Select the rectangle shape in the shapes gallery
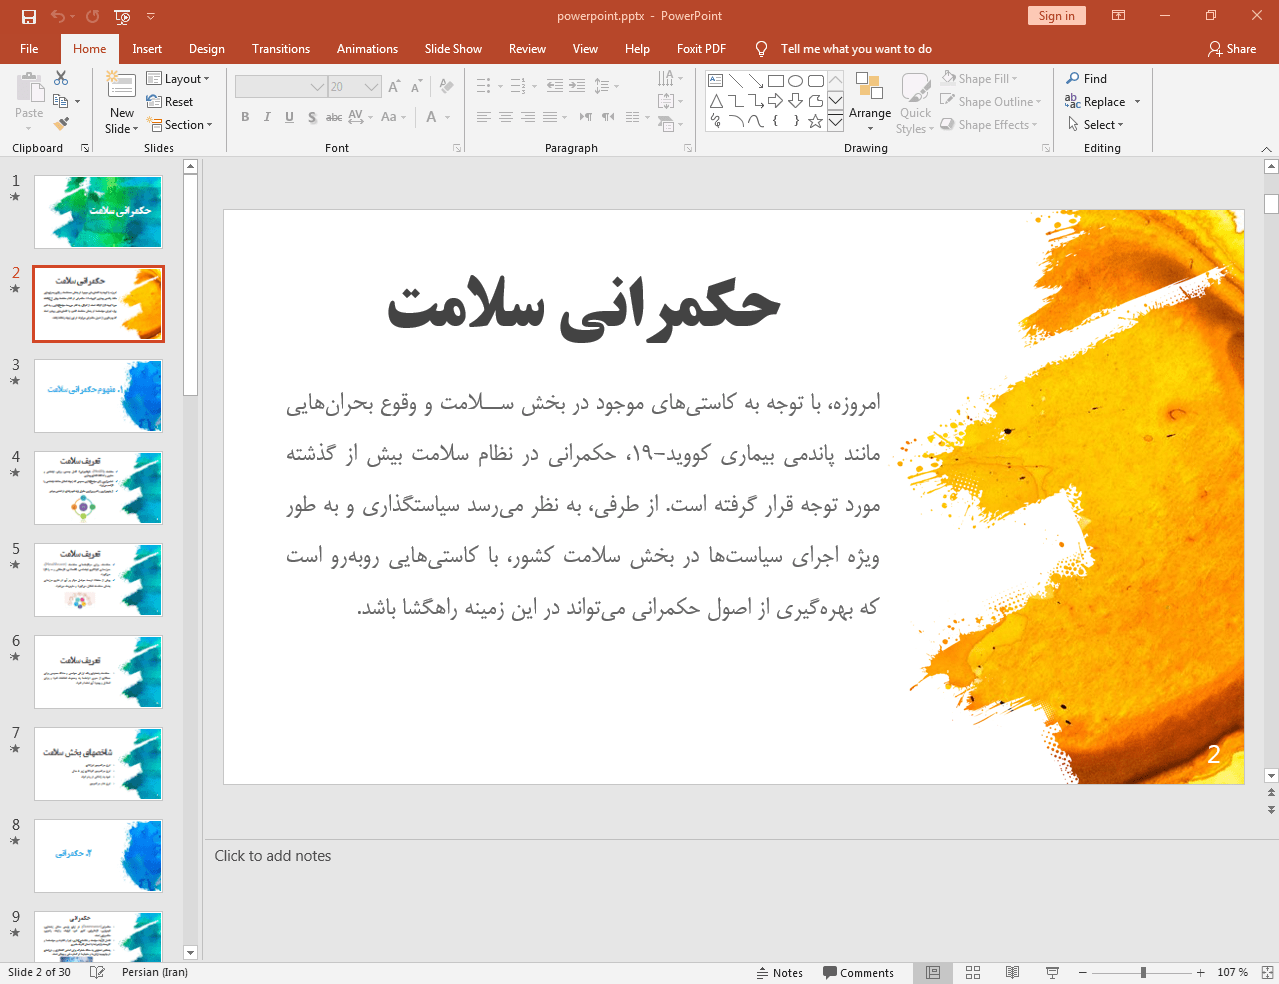This screenshot has height=984, width=1279. click(x=776, y=81)
